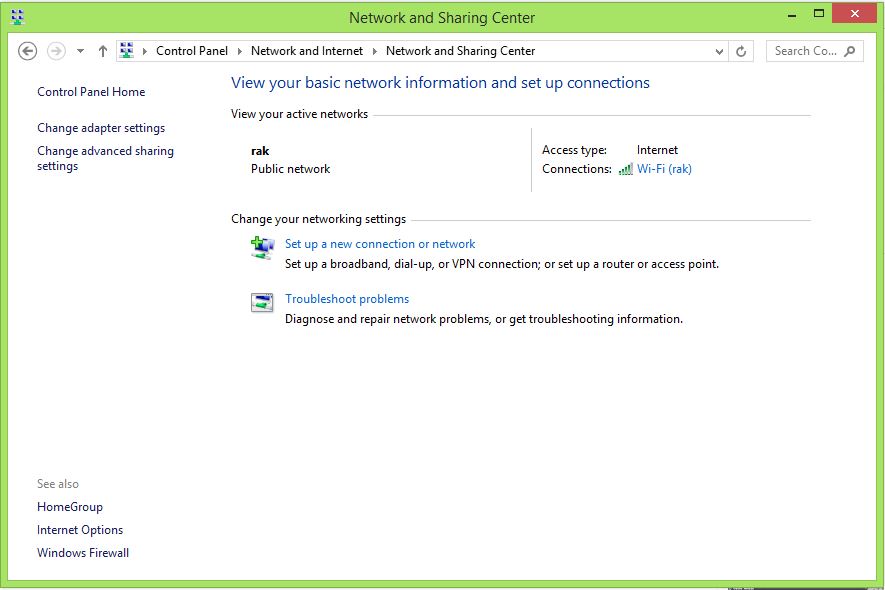Click 'Set up a broadband, dial-up' description

(x=502, y=264)
